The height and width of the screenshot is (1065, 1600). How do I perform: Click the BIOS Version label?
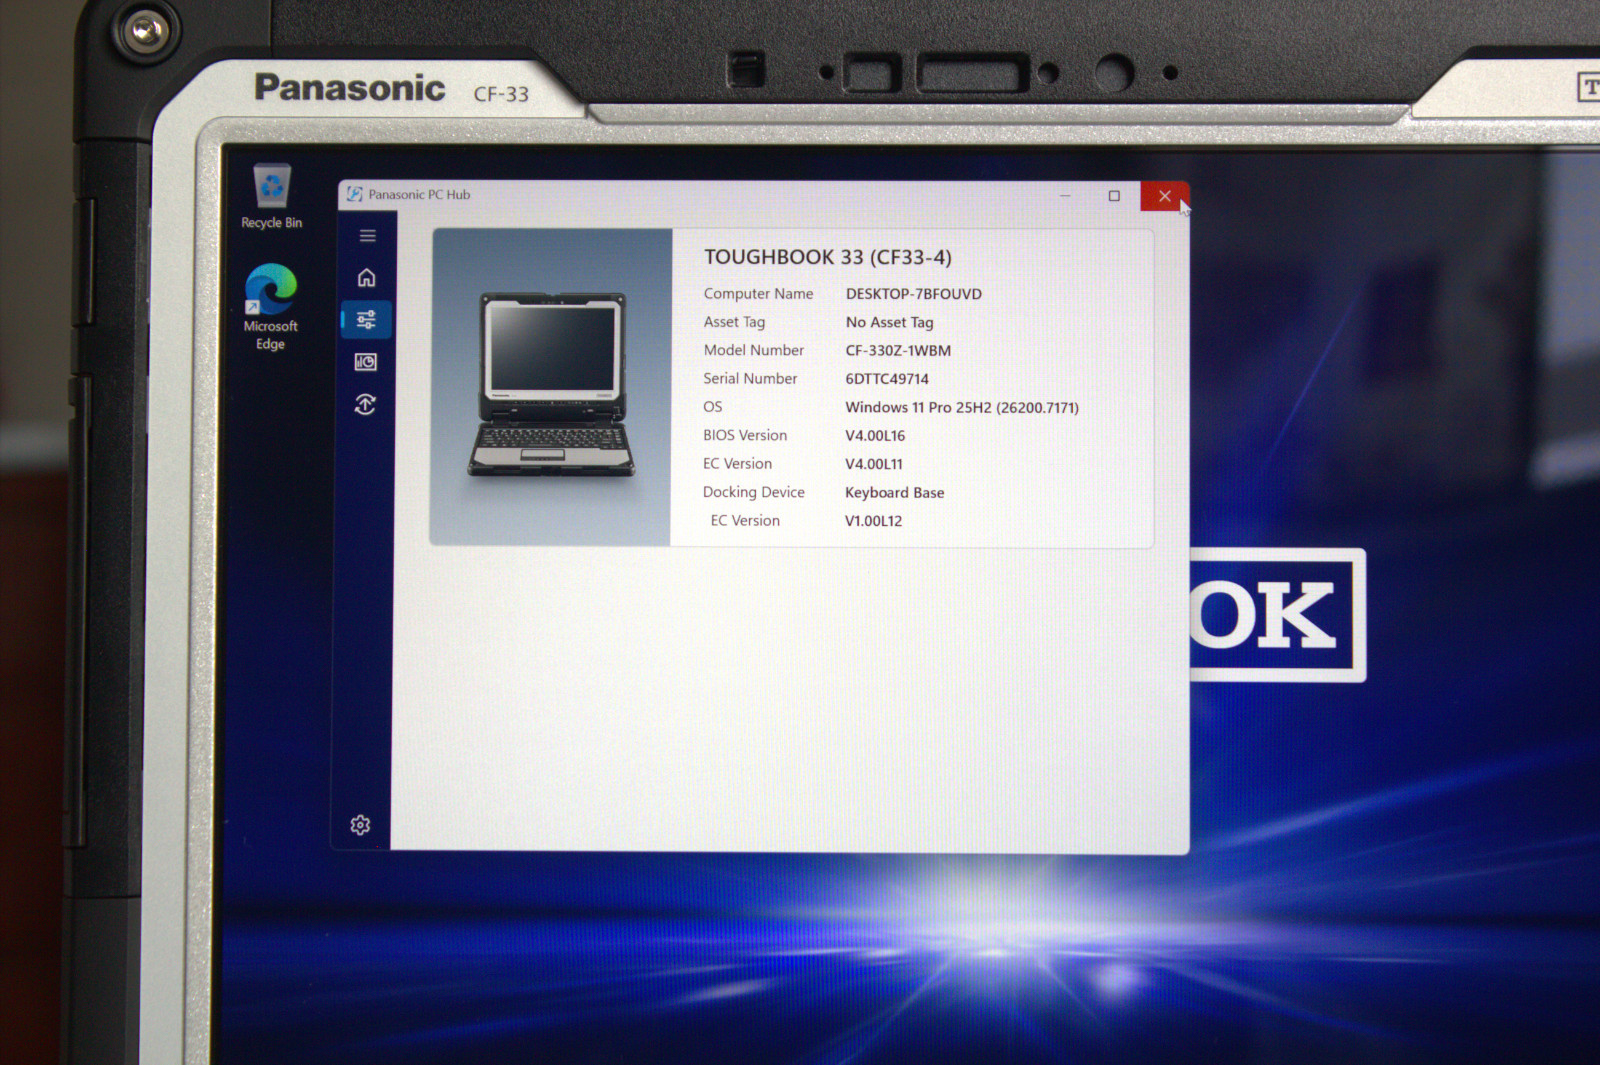click(x=745, y=435)
